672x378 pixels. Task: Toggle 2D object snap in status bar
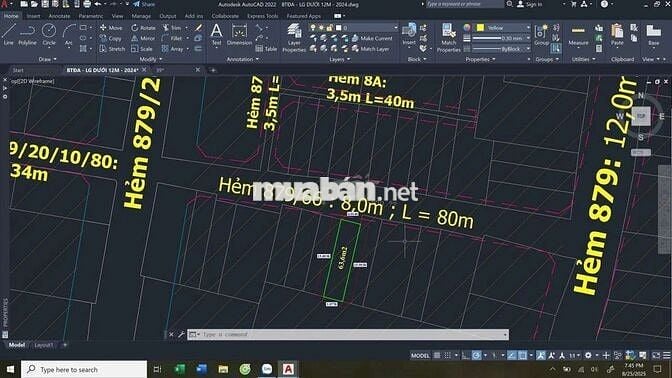coord(522,355)
